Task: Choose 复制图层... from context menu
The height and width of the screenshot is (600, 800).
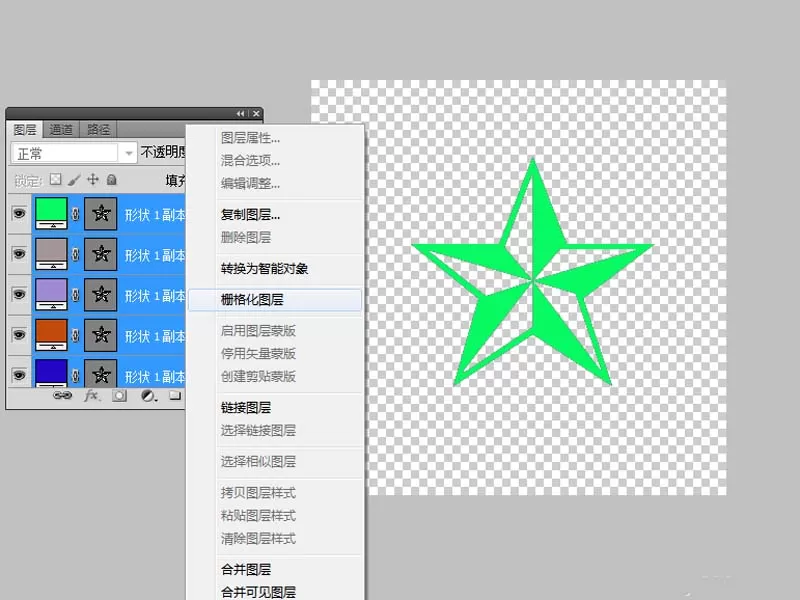Action: [x=275, y=215]
